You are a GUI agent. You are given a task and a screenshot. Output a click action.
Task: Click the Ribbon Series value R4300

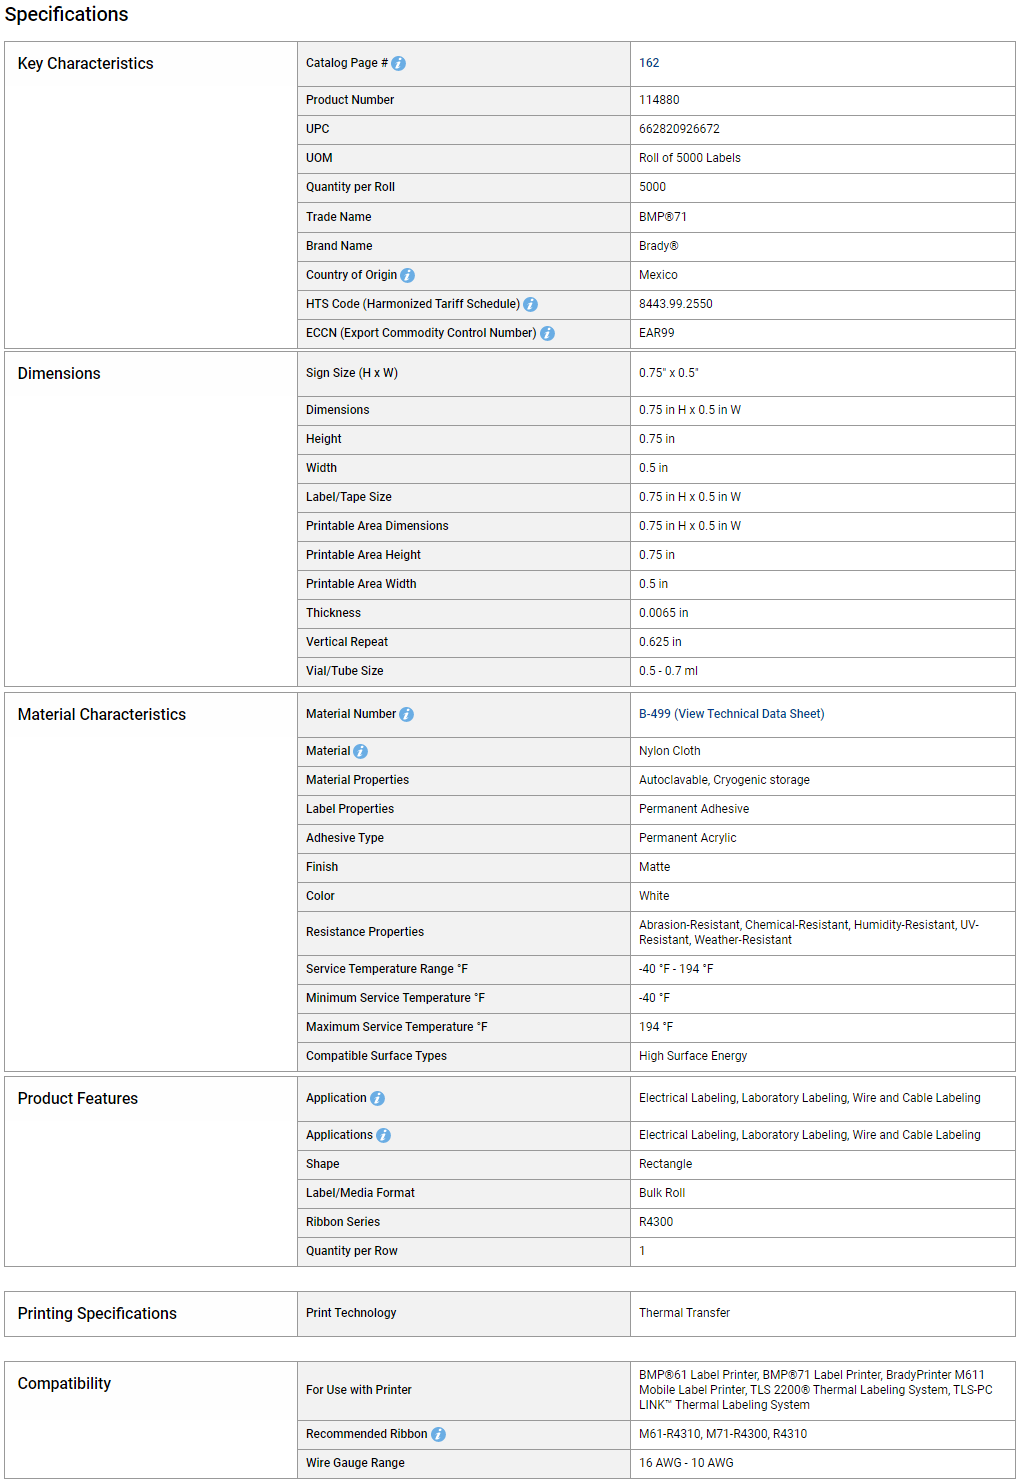pyautogui.click(x=656, y=1222)
